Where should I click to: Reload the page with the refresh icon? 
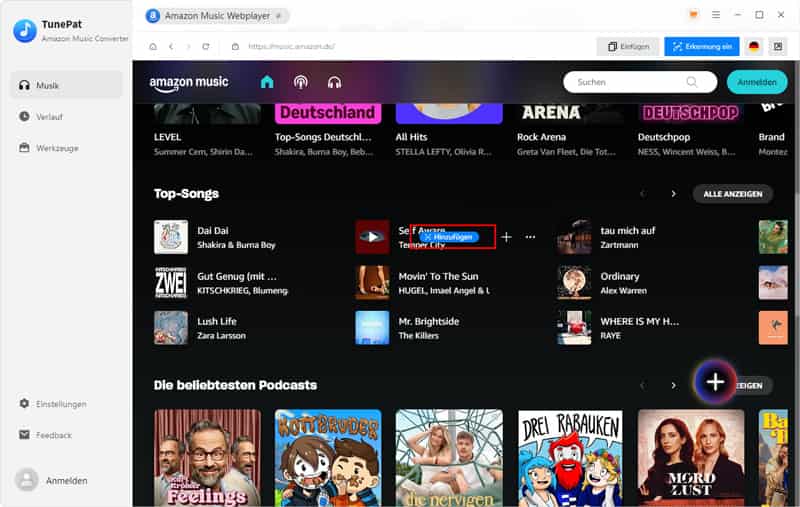(x=206, y=46)
